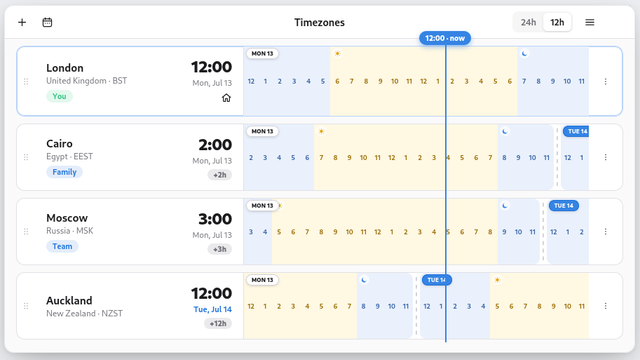Image resolution: width=640 pixels, height=360 pixels.
Task: Open Auckland row three-dot options menu
Action: click(x=606, y=306)
